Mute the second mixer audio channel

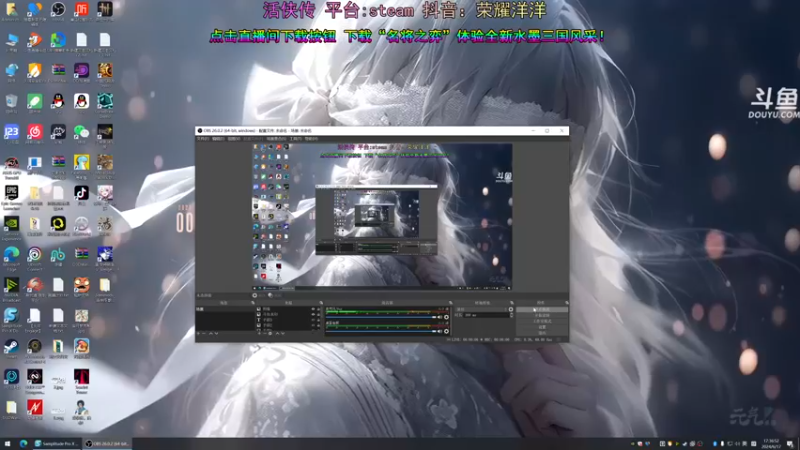[439, 331]
